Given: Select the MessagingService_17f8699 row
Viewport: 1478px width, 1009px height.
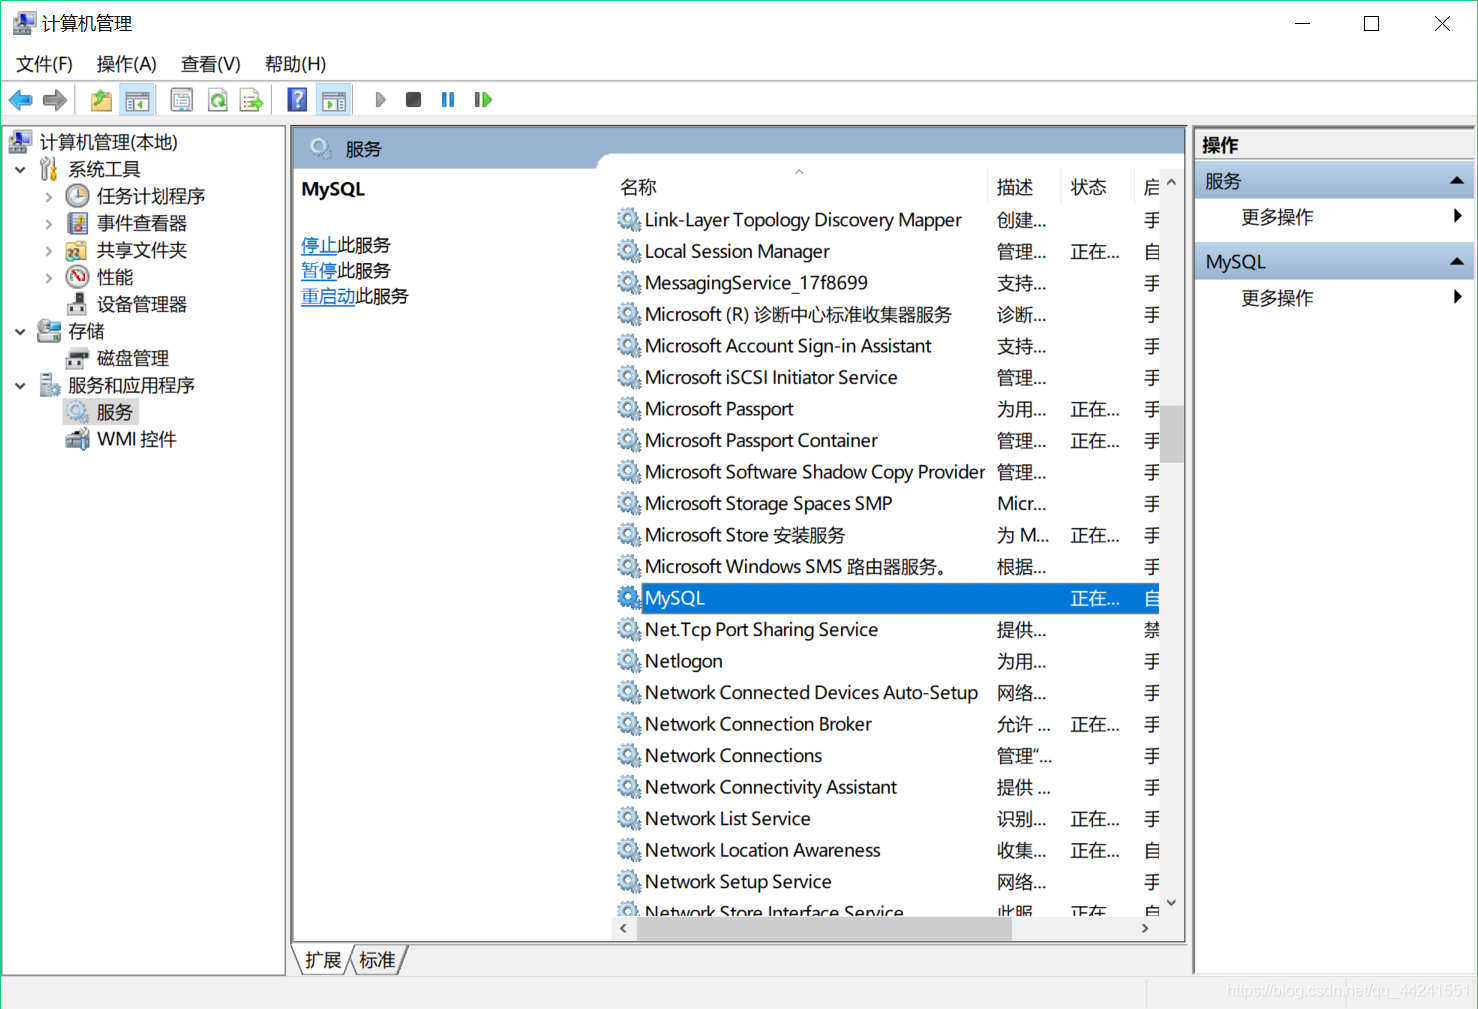Looking at the screenshot, I should 886,283.
